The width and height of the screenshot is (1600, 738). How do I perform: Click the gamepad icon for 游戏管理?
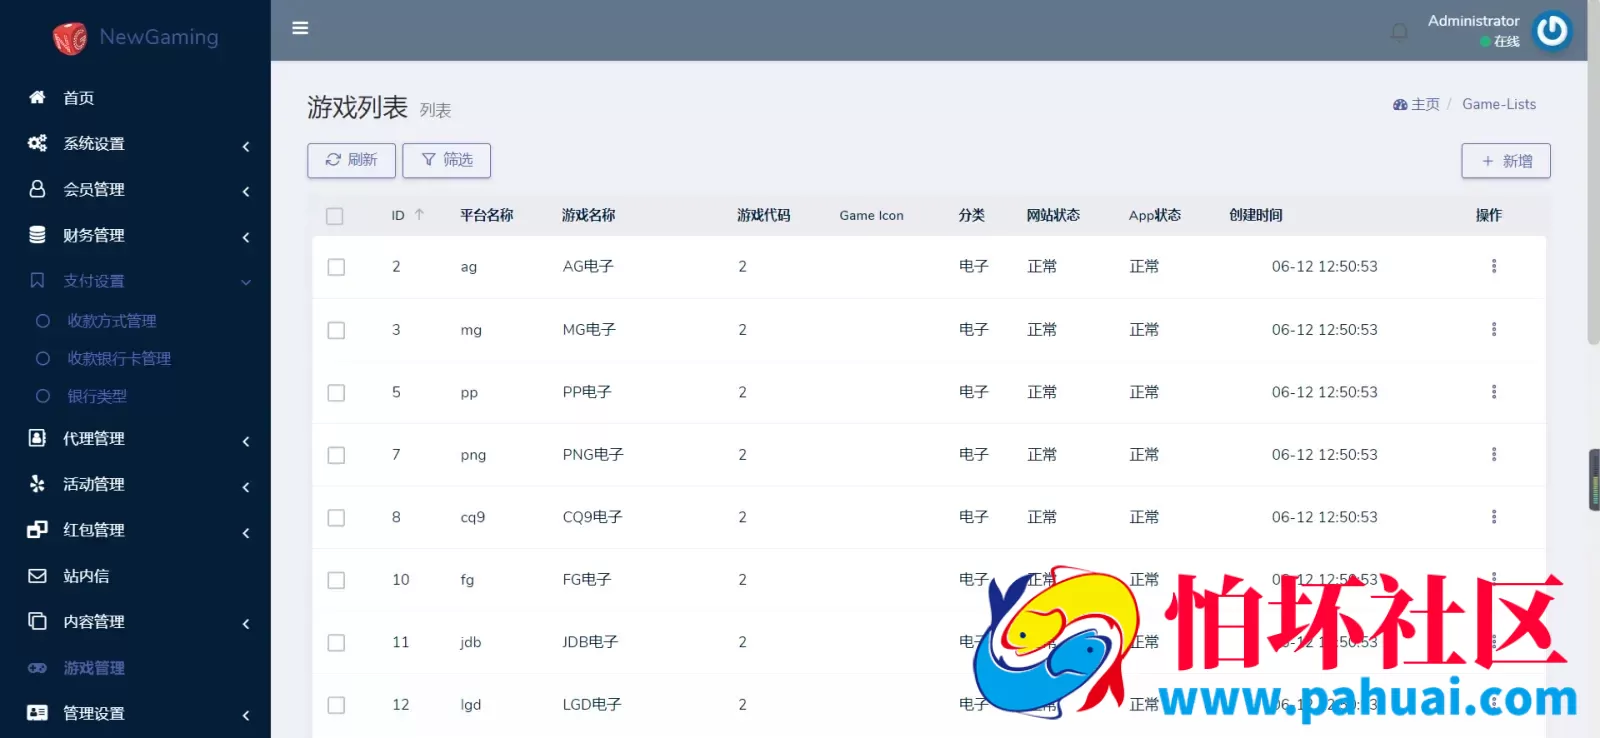coord(37,667)
